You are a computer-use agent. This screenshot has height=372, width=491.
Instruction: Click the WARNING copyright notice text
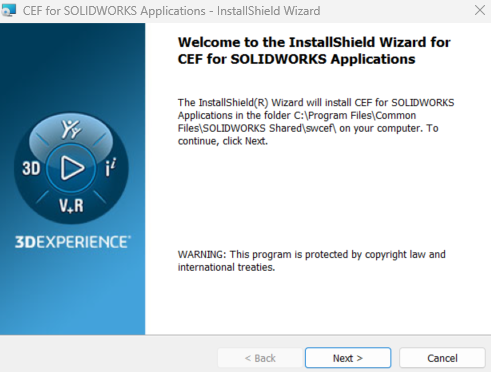click(312, 261)
